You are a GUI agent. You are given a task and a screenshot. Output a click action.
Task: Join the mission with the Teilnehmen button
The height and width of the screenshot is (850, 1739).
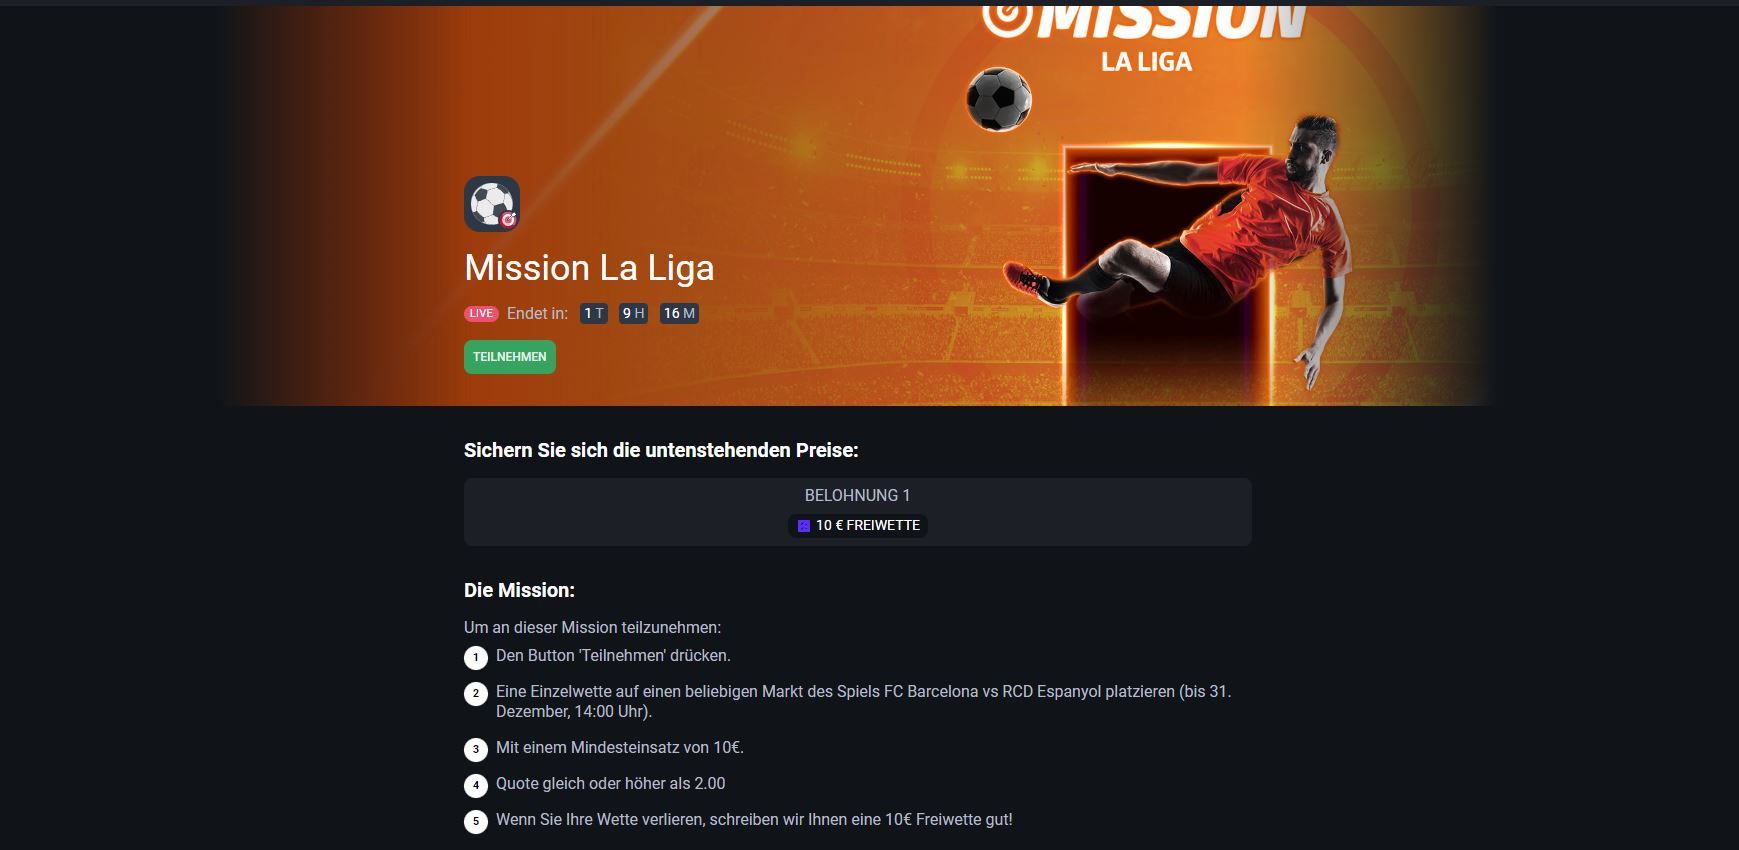click(510, 357)
